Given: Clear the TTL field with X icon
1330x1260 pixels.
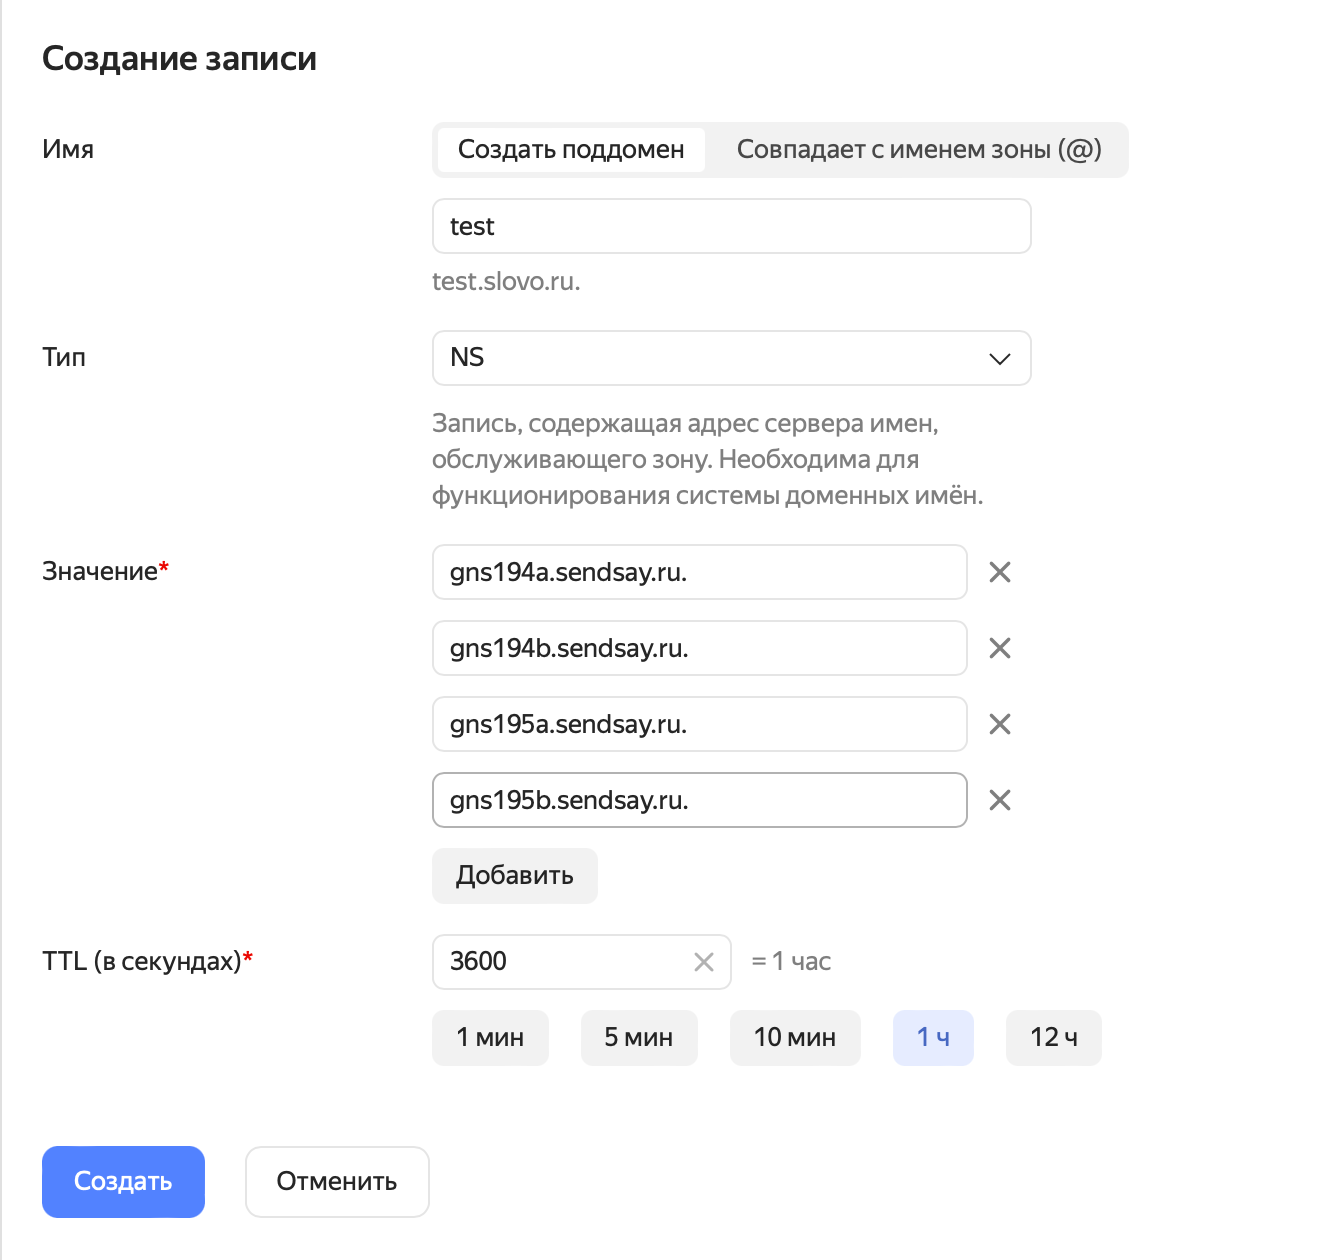Looking at the screenshot, I should pos(704,962).
